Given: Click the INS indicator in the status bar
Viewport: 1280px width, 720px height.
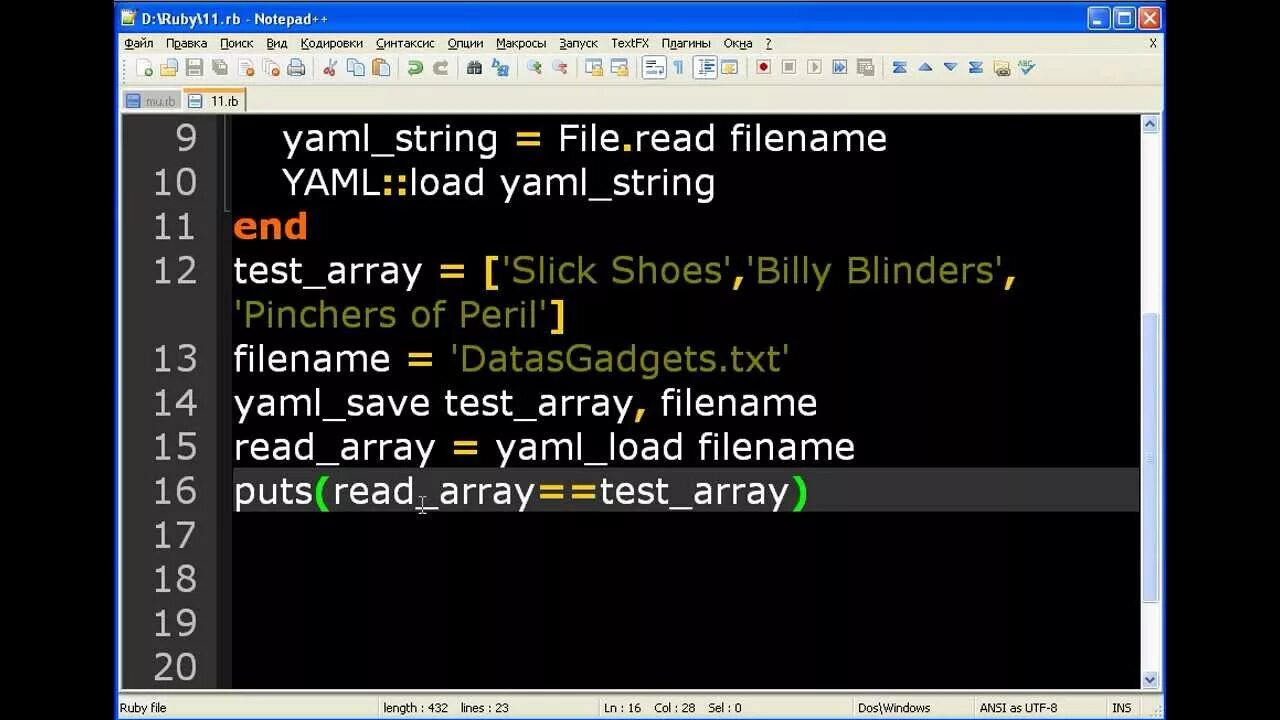Looking at the screenshot, I should click(x=1121, y=708).
